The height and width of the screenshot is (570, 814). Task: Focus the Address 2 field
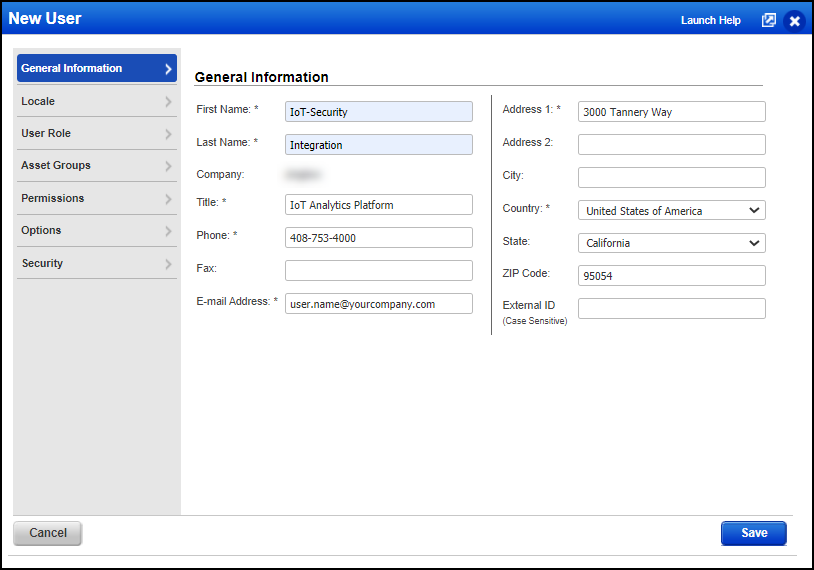(671, 144)
